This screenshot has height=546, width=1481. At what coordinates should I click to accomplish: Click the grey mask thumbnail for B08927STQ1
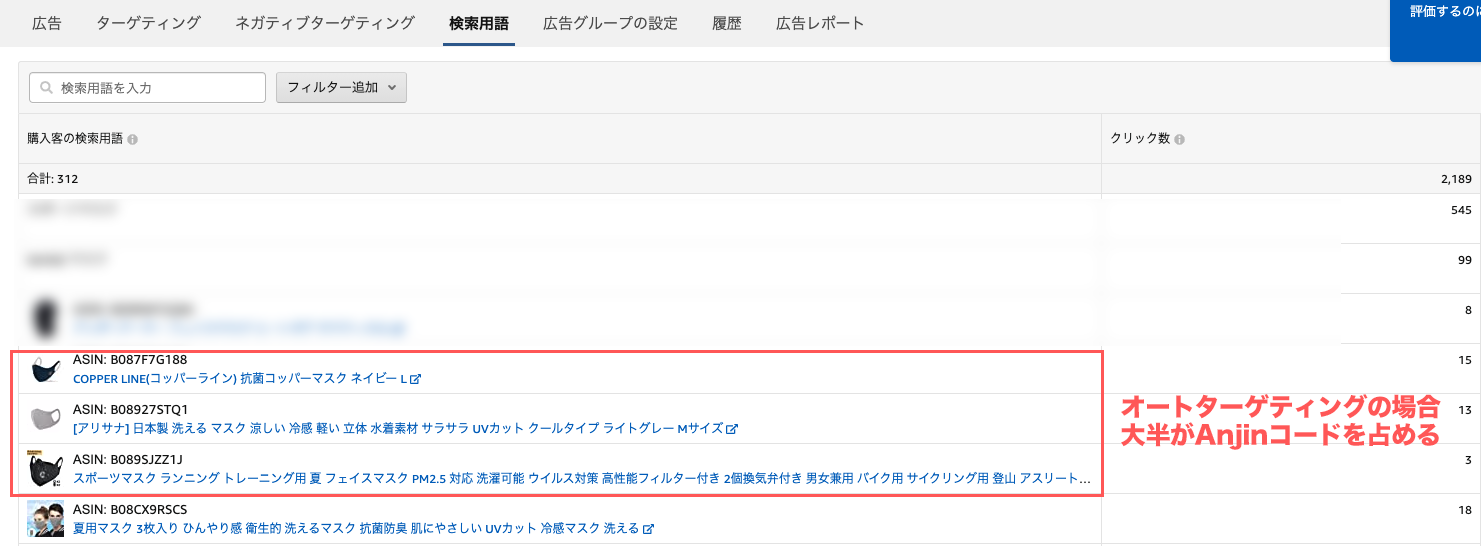46,419
